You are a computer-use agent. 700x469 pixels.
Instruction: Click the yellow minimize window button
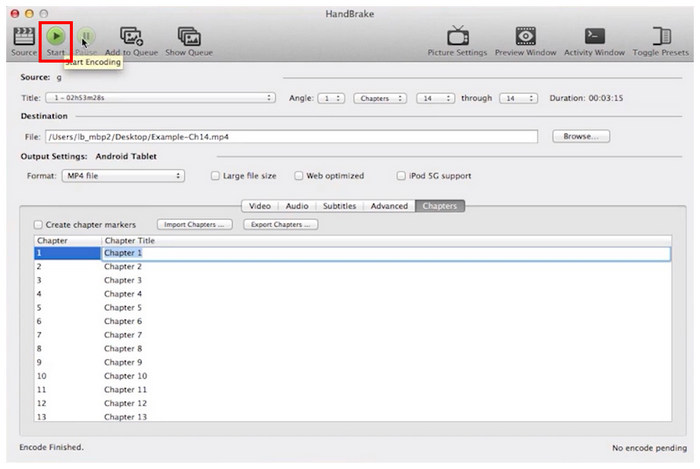29,13
